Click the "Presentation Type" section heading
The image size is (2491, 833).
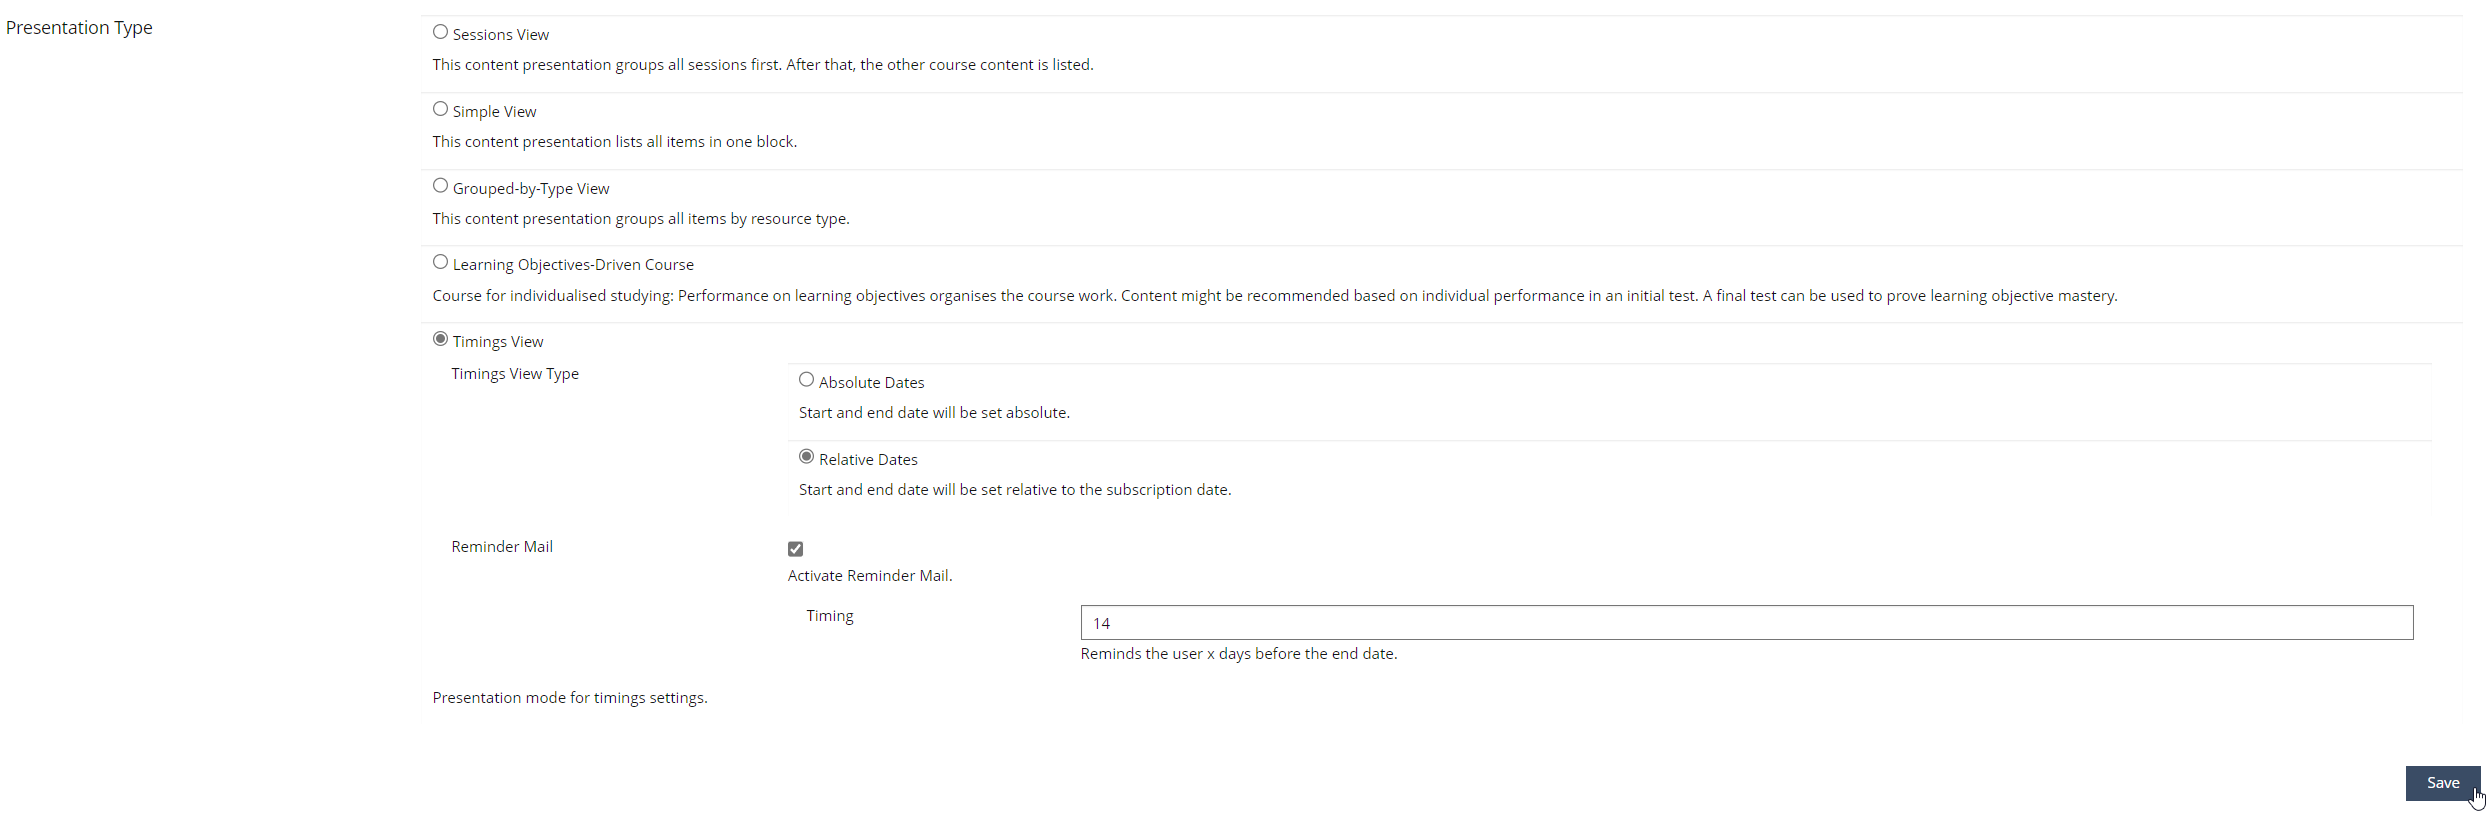[x=79, y=28]
